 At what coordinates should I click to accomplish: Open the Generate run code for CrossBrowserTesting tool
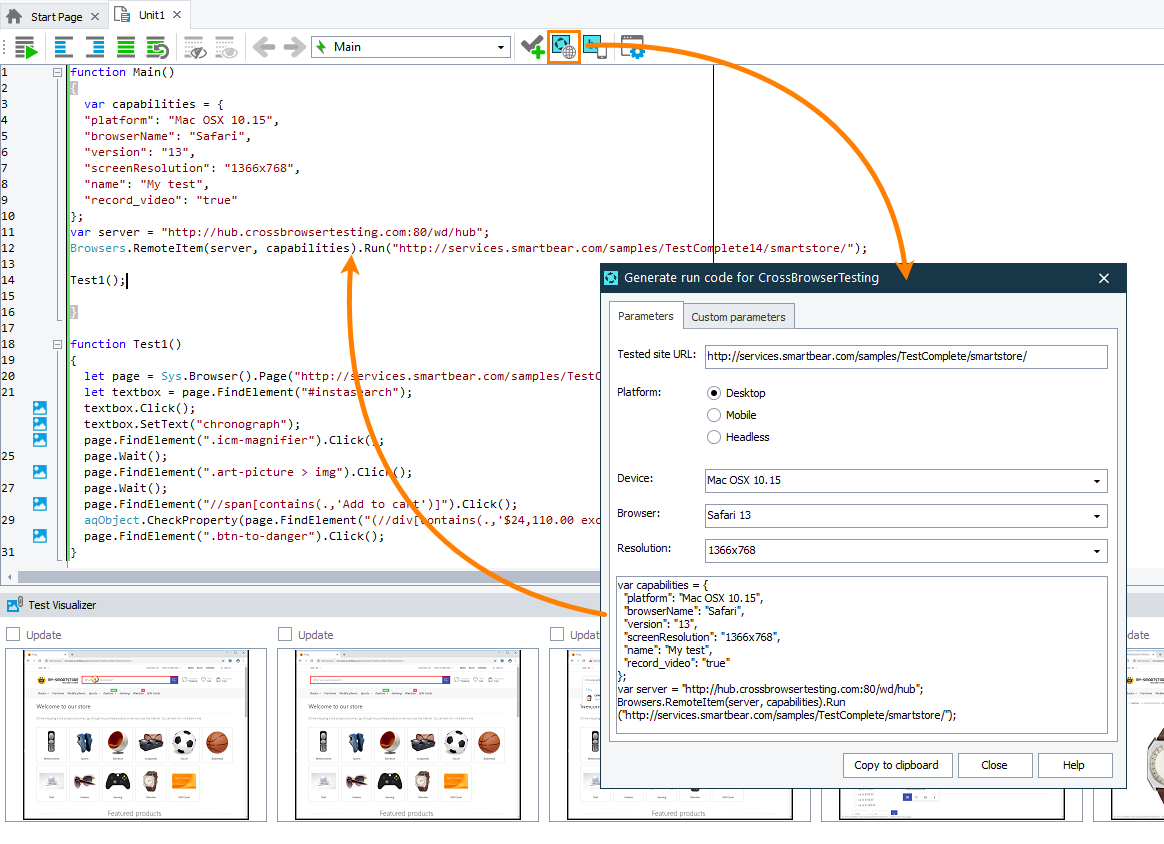point(563,46)
